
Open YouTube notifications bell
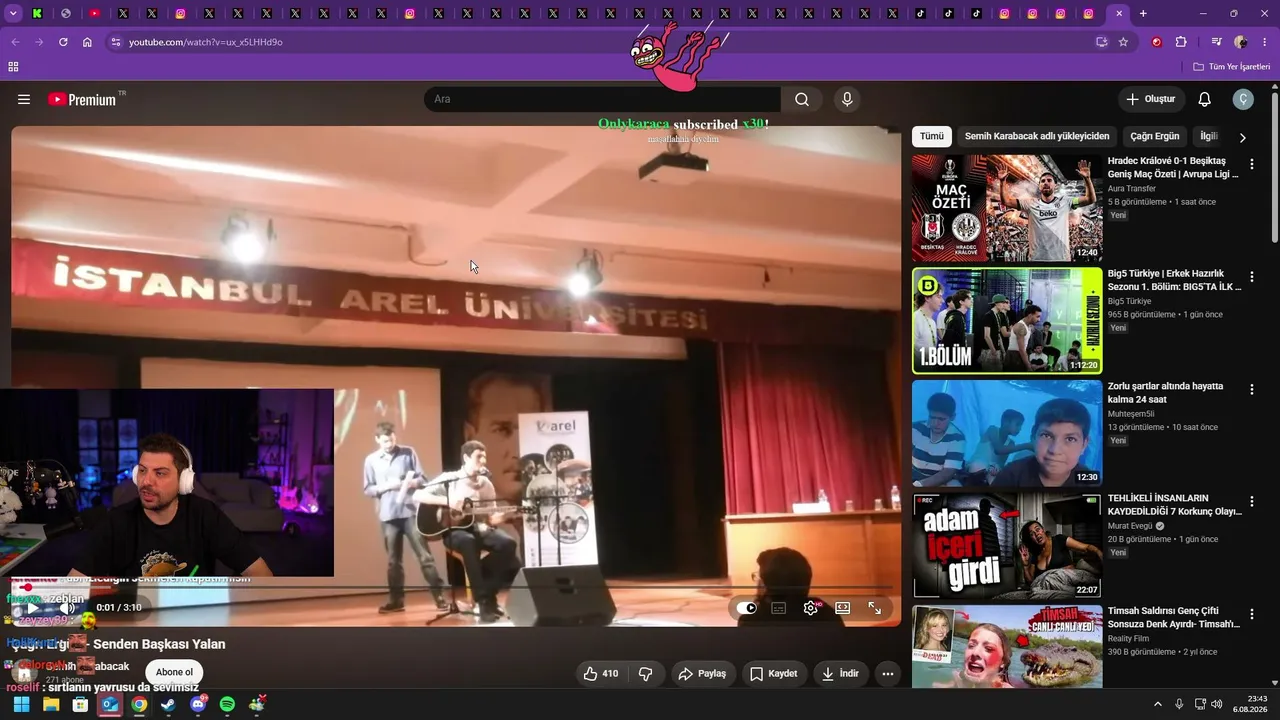coord(1205,99)
